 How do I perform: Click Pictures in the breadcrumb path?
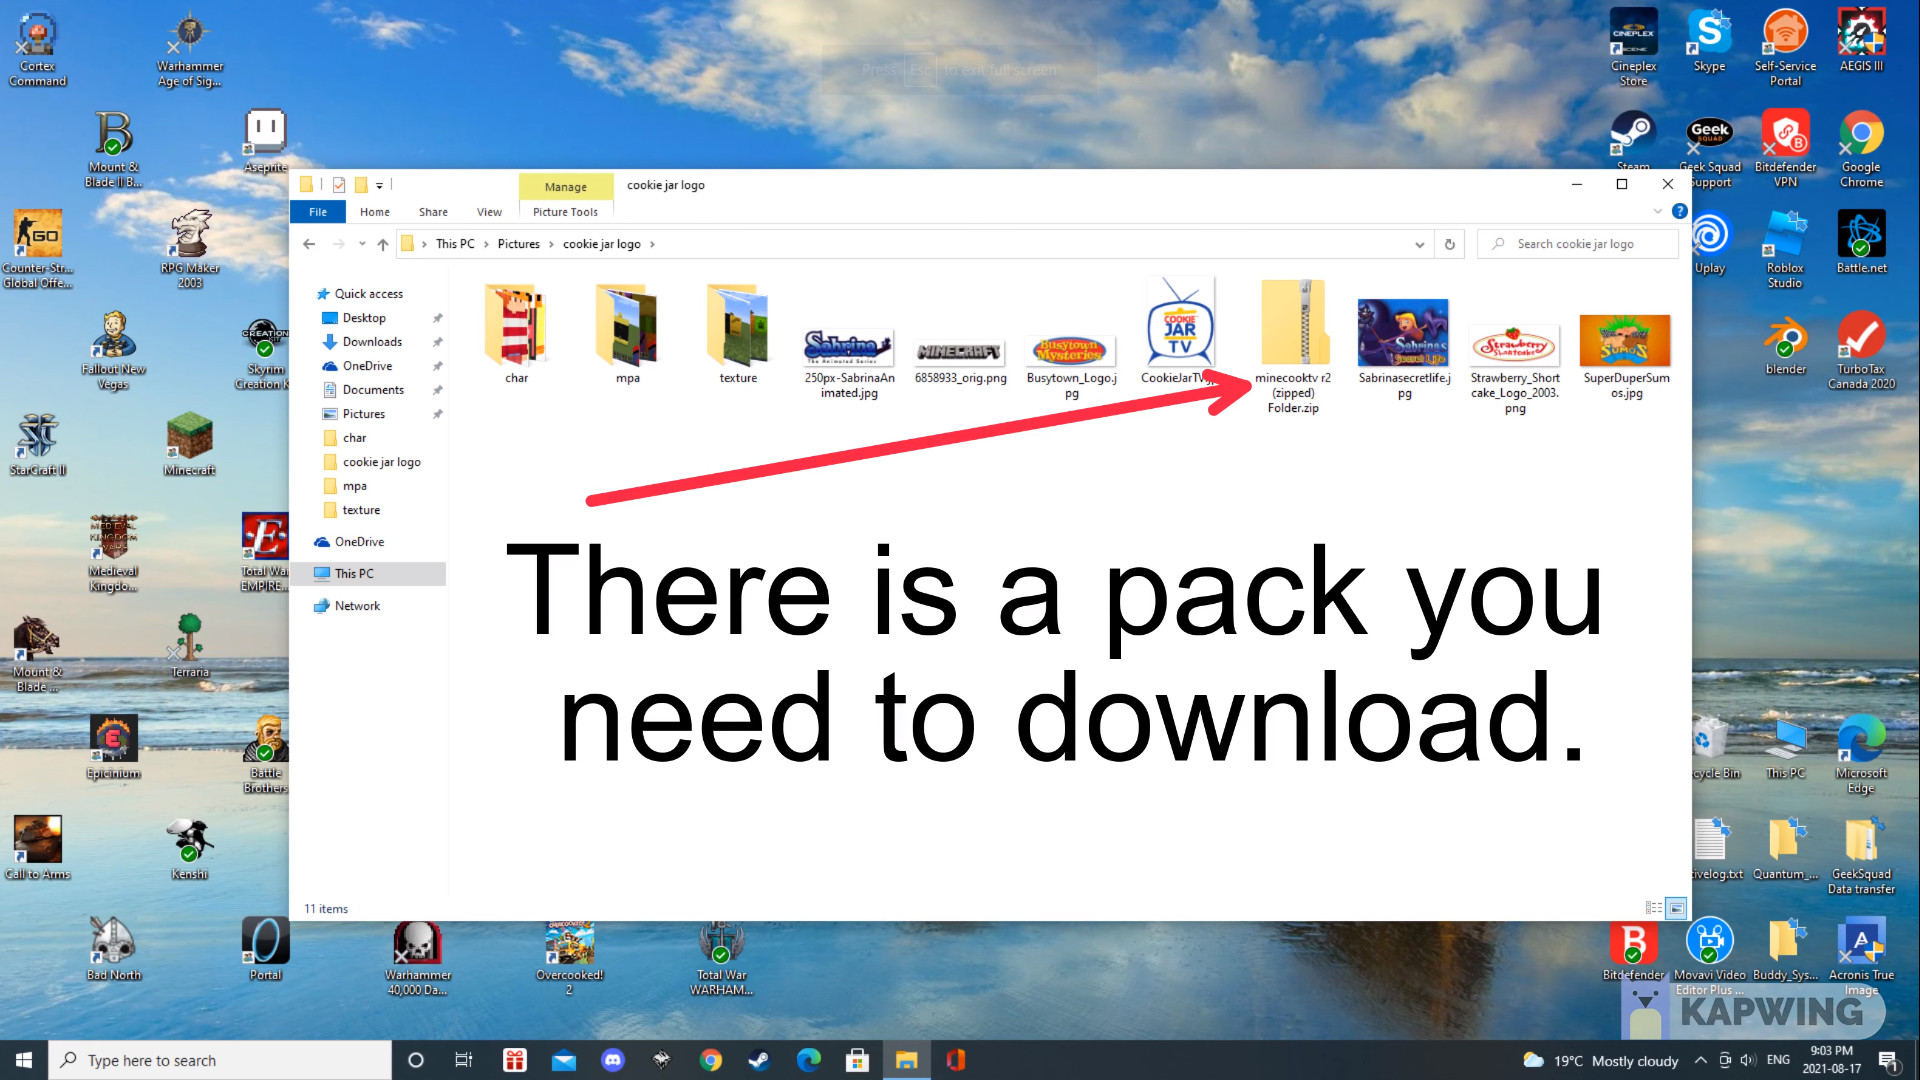click(x=518, y=244)
